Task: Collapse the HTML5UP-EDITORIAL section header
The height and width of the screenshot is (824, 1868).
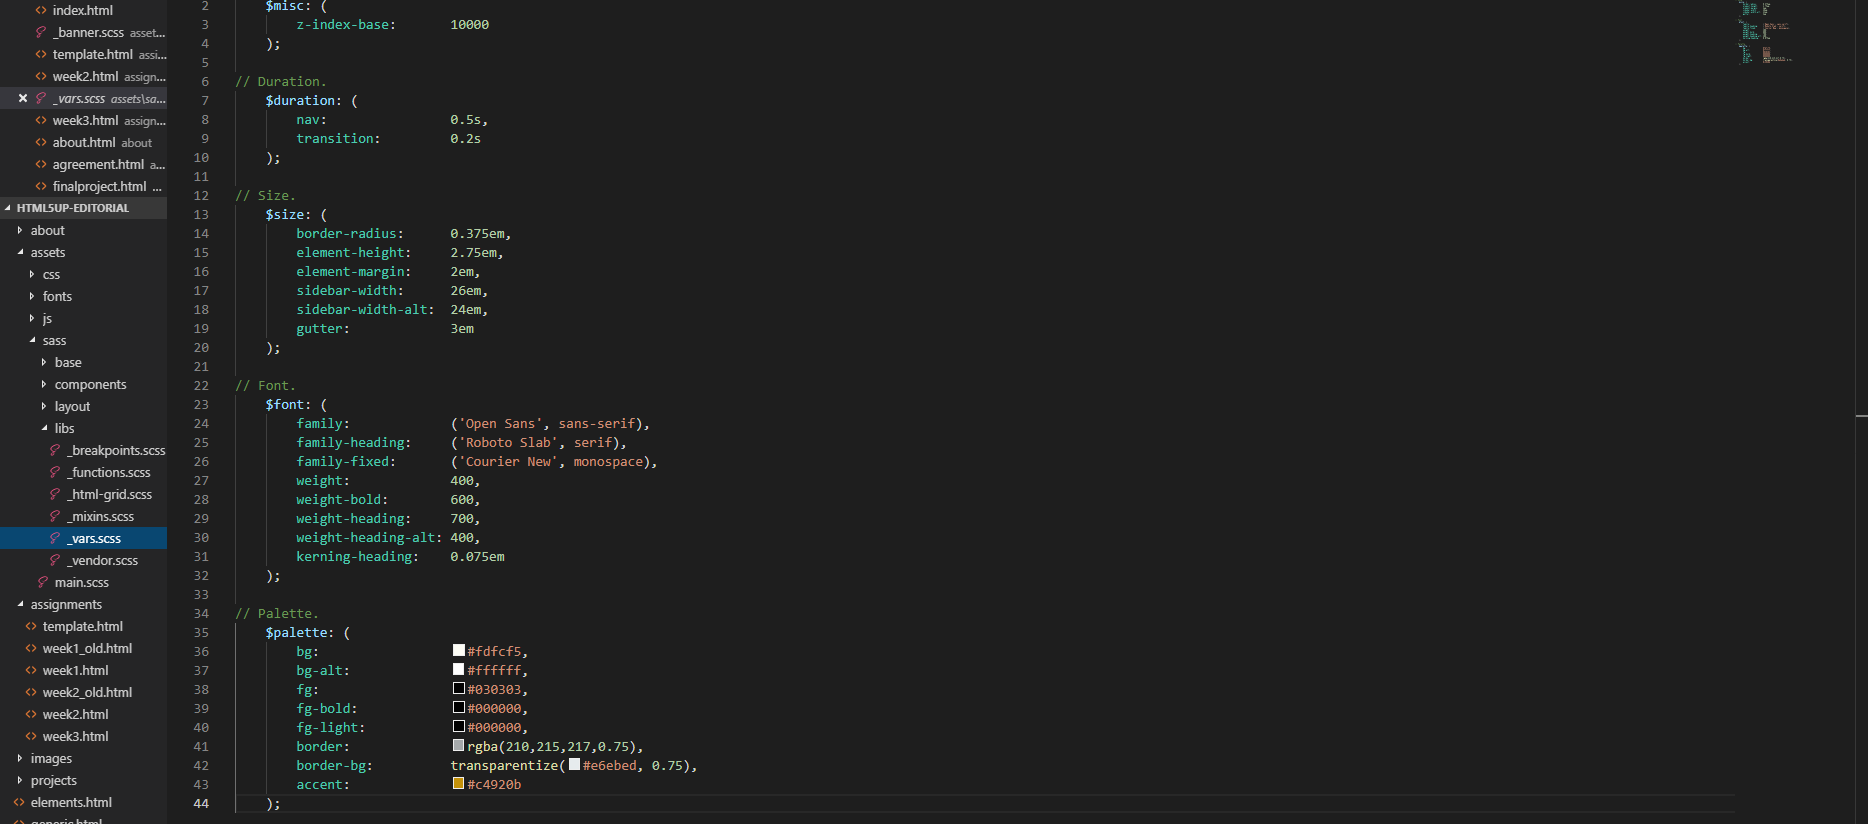Action: [83, 208]
